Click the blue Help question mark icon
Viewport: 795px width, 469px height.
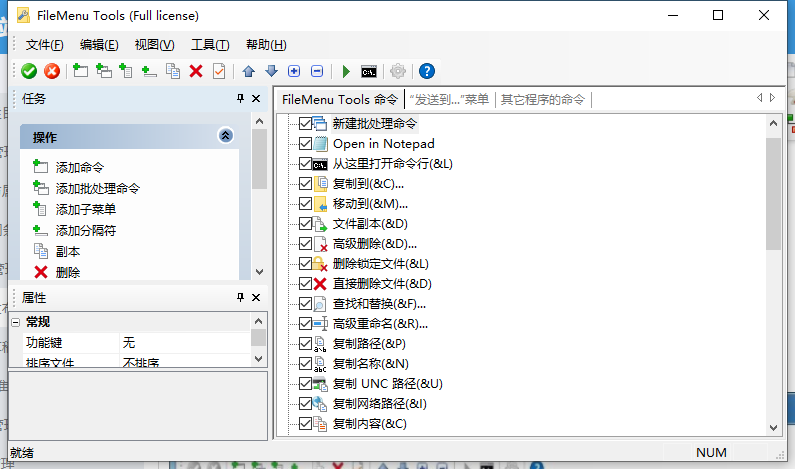427,71
